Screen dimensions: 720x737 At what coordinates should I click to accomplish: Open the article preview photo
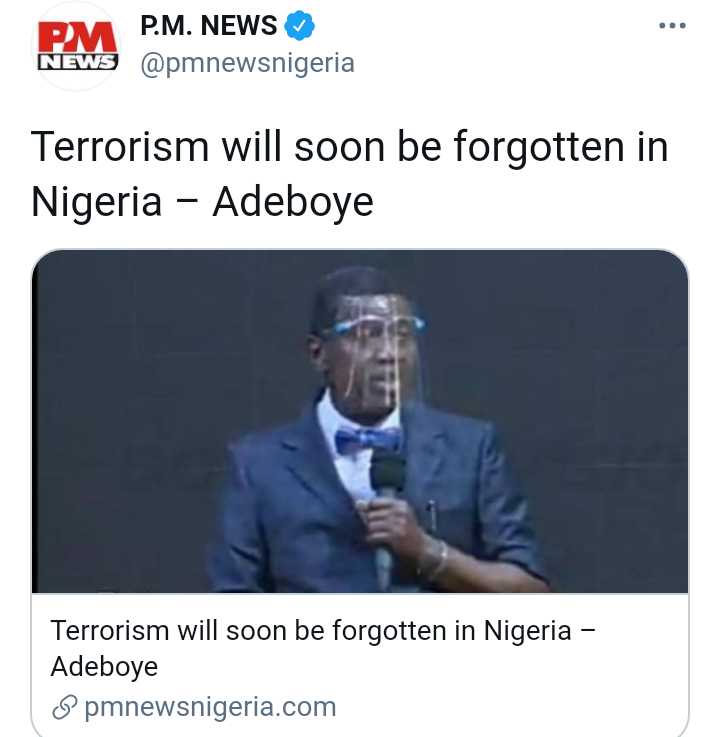click(x=360, y=421)
